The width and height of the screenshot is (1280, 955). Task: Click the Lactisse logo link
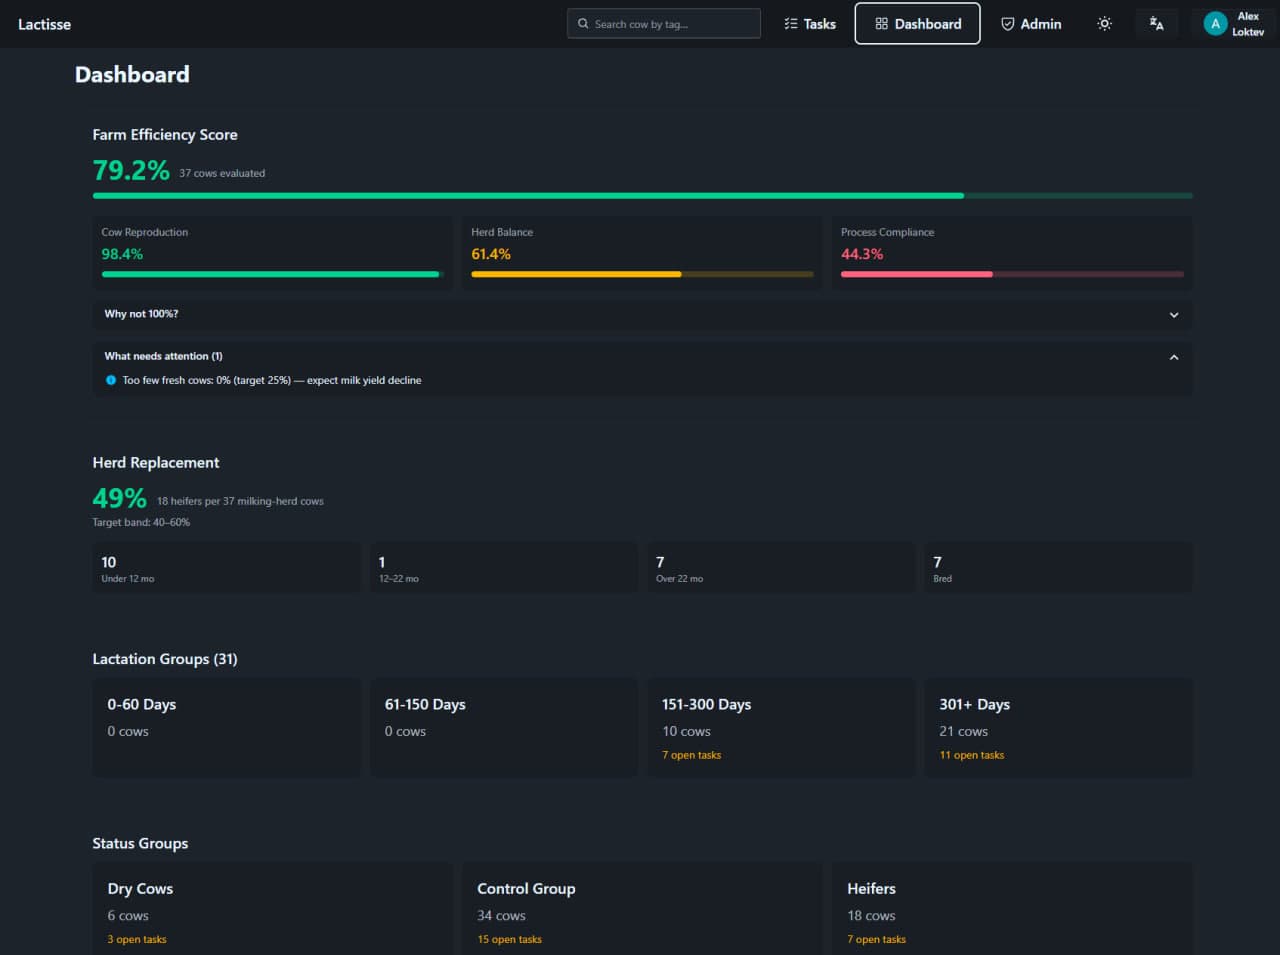[45, 24]
